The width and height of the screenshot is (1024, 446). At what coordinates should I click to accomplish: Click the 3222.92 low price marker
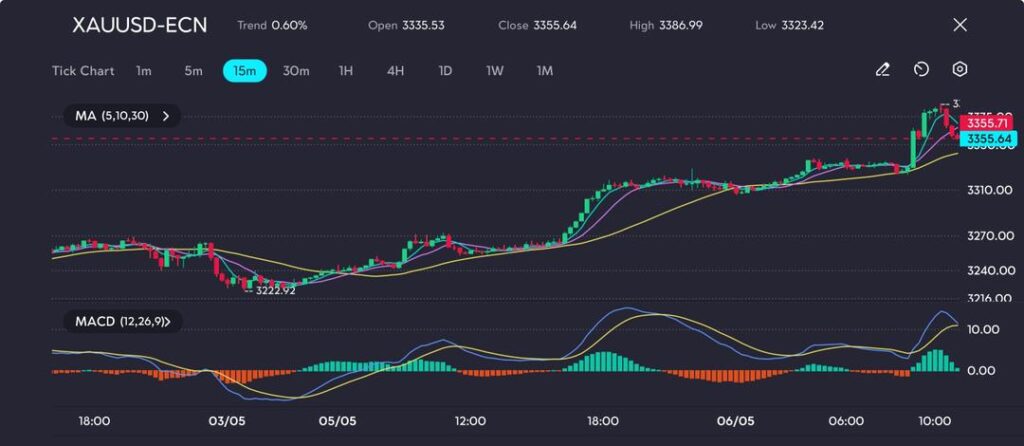pos(275,289)
